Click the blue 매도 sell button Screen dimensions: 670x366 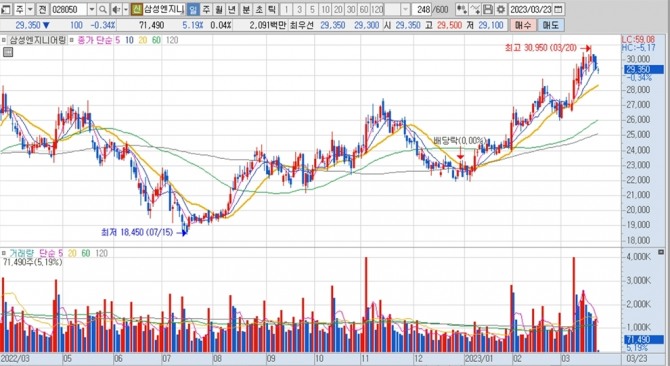pyautogui.click(x=551, y=25)
